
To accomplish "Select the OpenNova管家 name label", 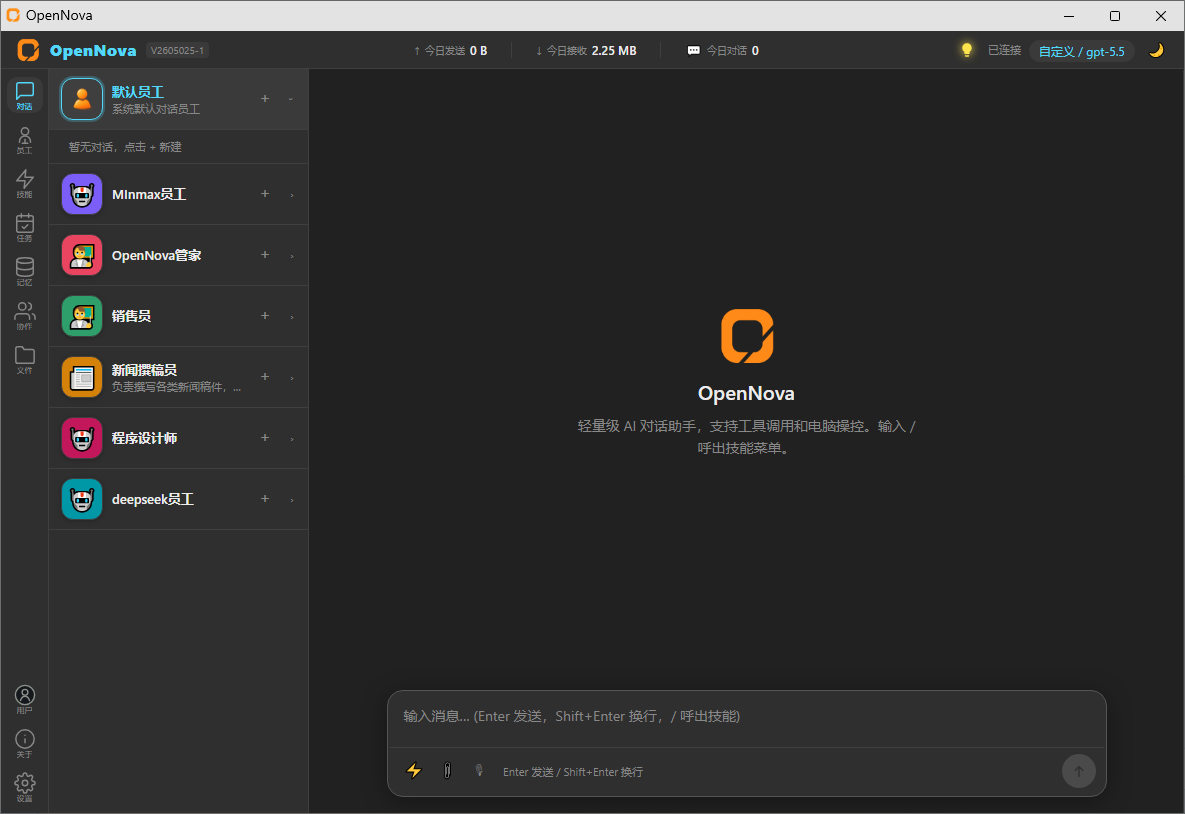I will tap(156, 255).
